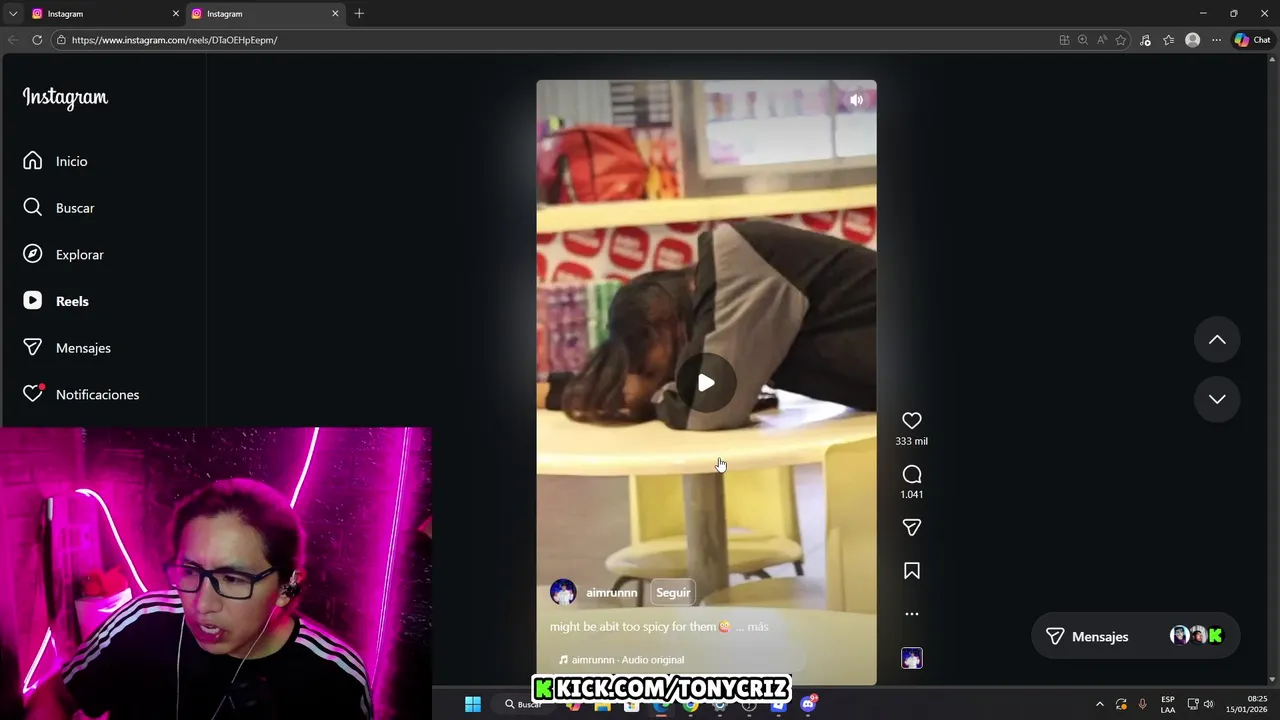Share the reel with paper-plane icon
Viewport: 1280px width, 720px height.
912,527
